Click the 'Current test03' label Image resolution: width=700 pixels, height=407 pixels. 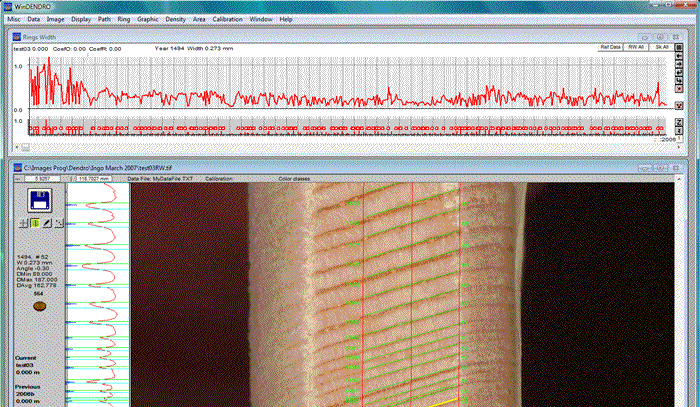pyautogui.click(x=25, y=361)
